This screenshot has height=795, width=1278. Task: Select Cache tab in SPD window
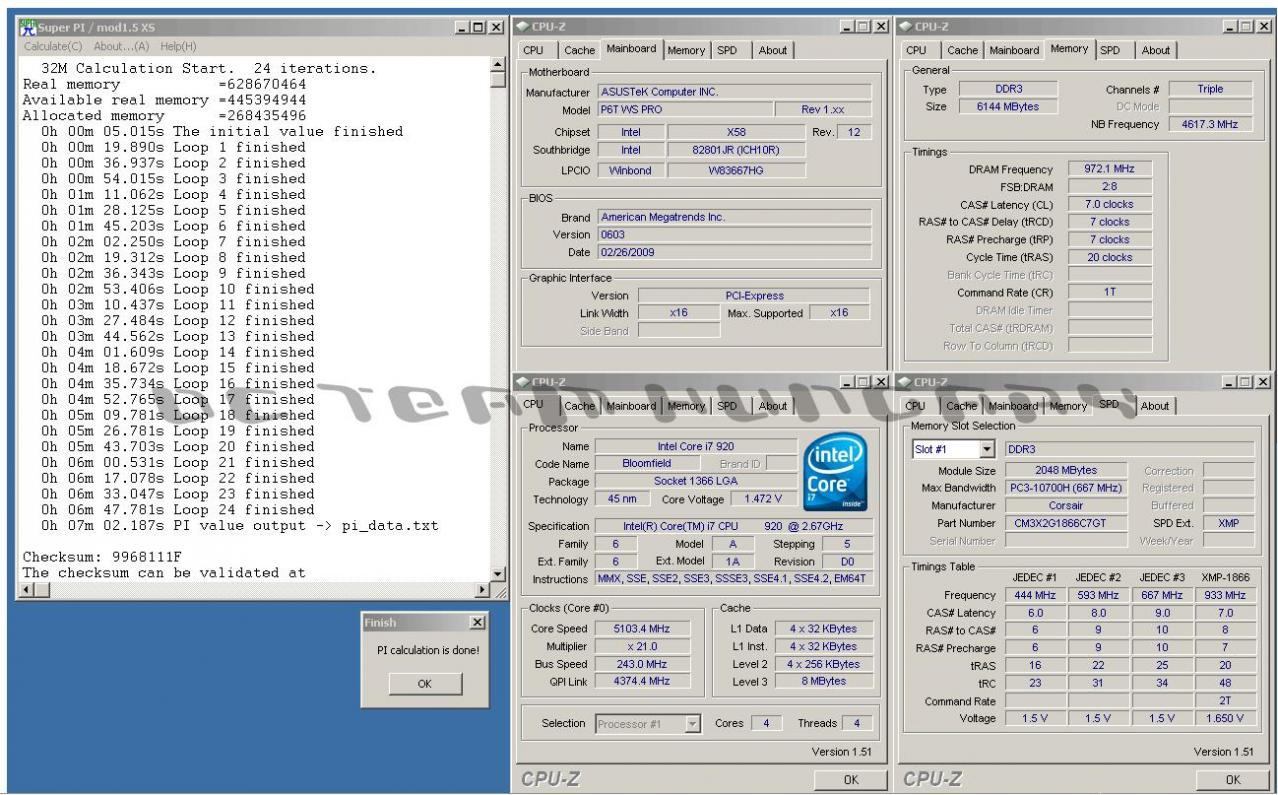(961, 406)
